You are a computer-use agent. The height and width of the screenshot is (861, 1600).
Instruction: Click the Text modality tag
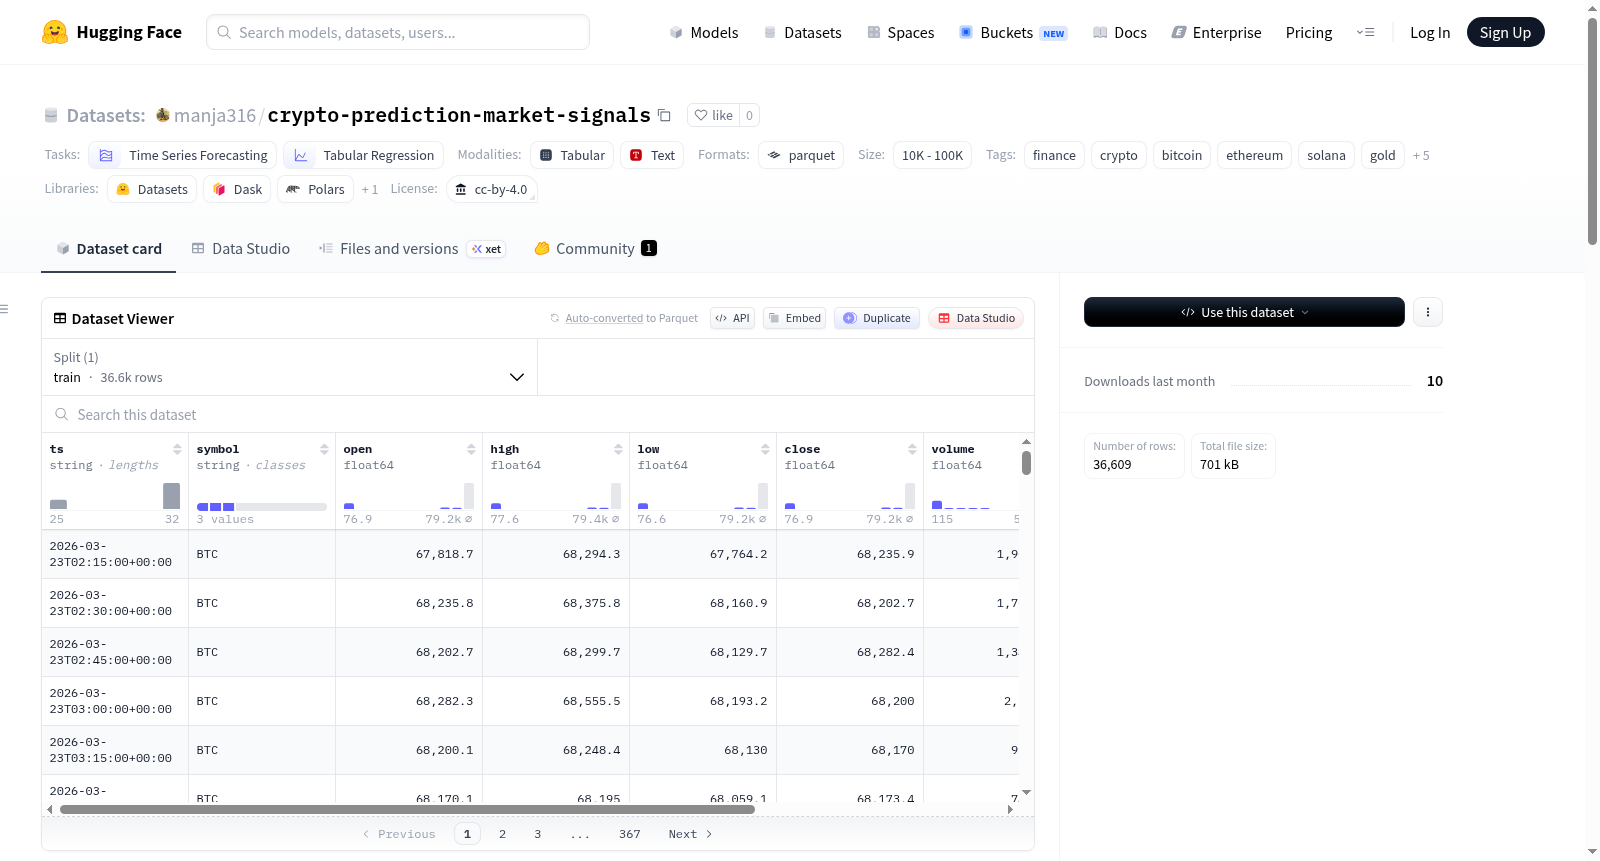(652, 155)
